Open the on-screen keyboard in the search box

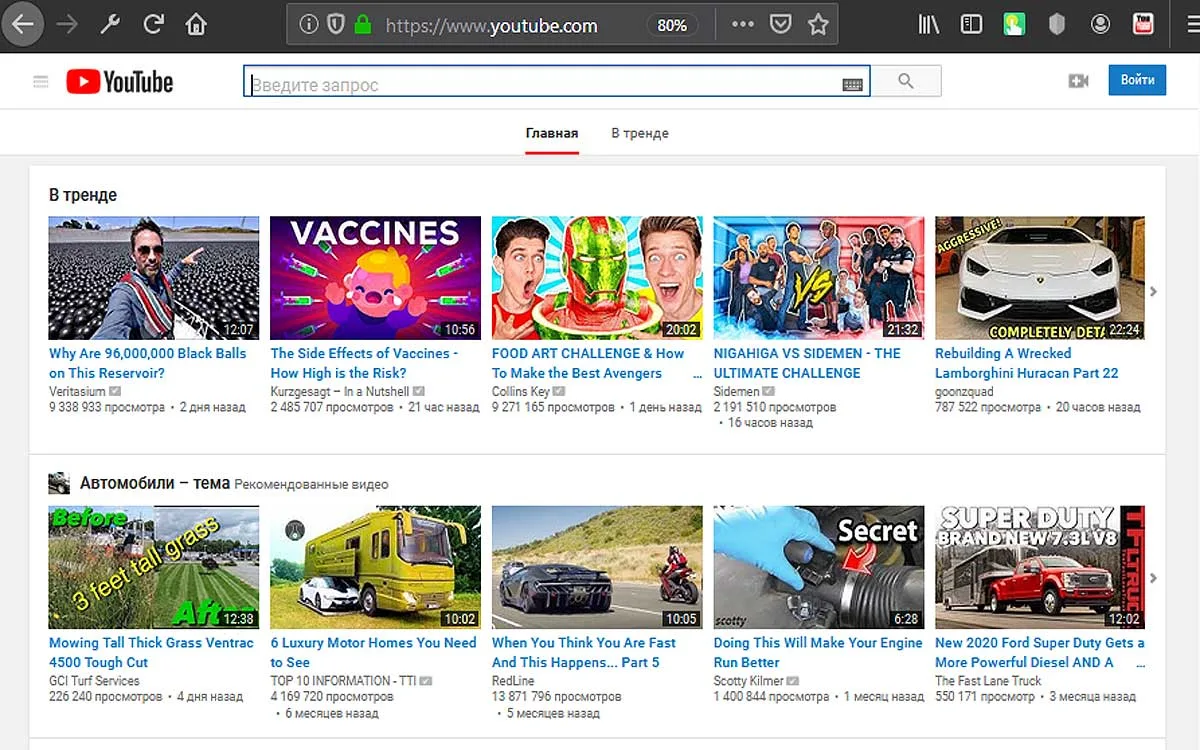pyautogui.click(x=852, y=85)
